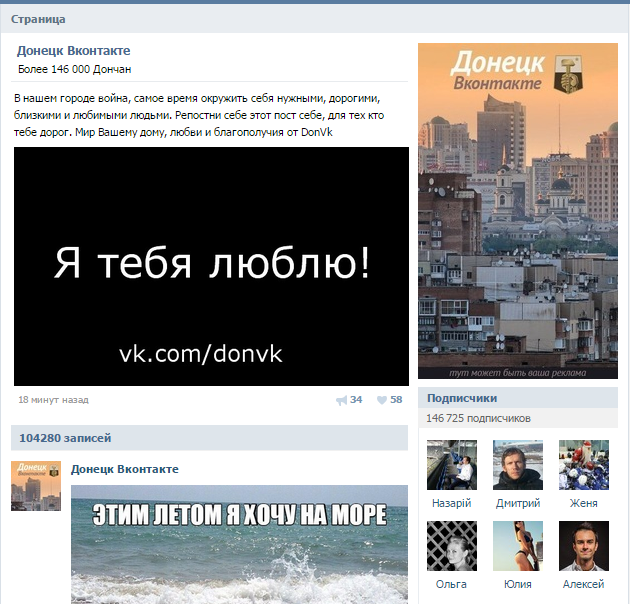Open the Подписчики section header
The height and width of the screenshot is (604, 630).
pyautogui.click(x=518, y=398)
